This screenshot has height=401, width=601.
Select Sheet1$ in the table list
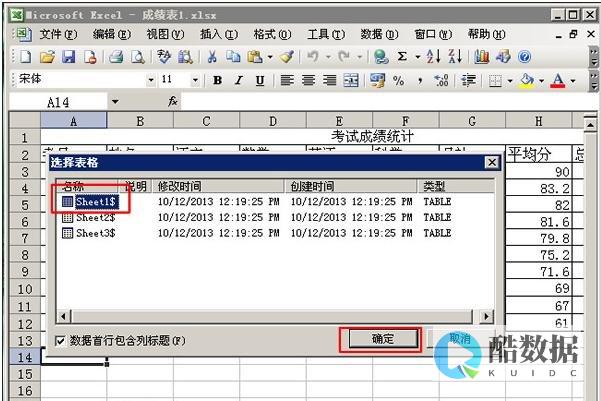point(89,202)
